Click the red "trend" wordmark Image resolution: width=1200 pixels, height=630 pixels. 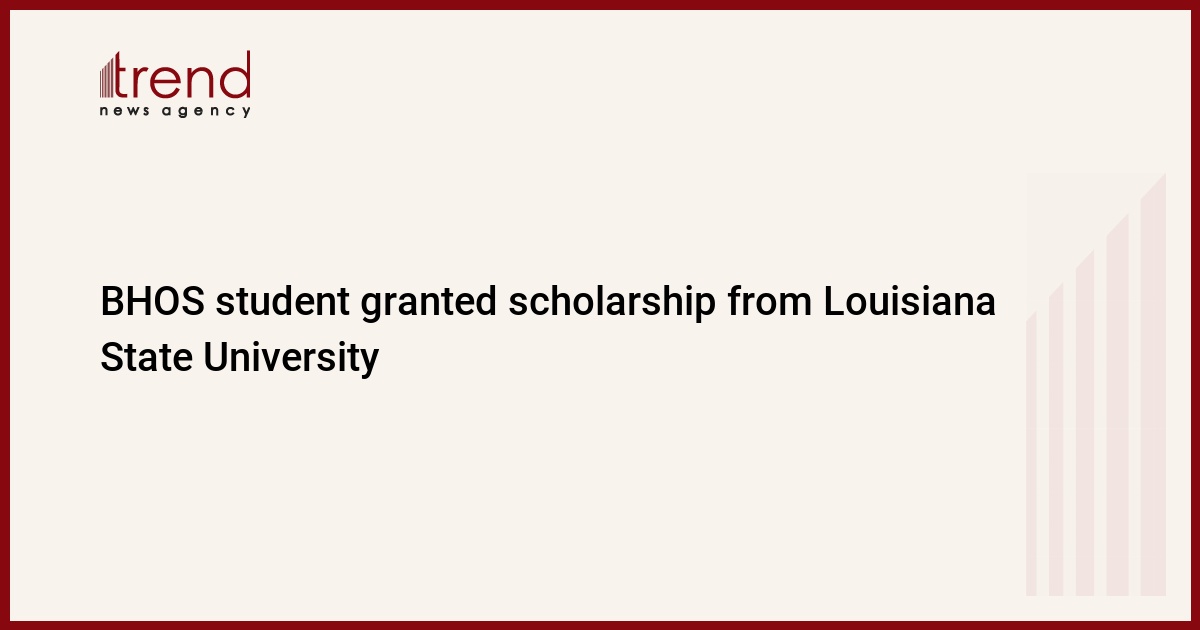point(184,76)
